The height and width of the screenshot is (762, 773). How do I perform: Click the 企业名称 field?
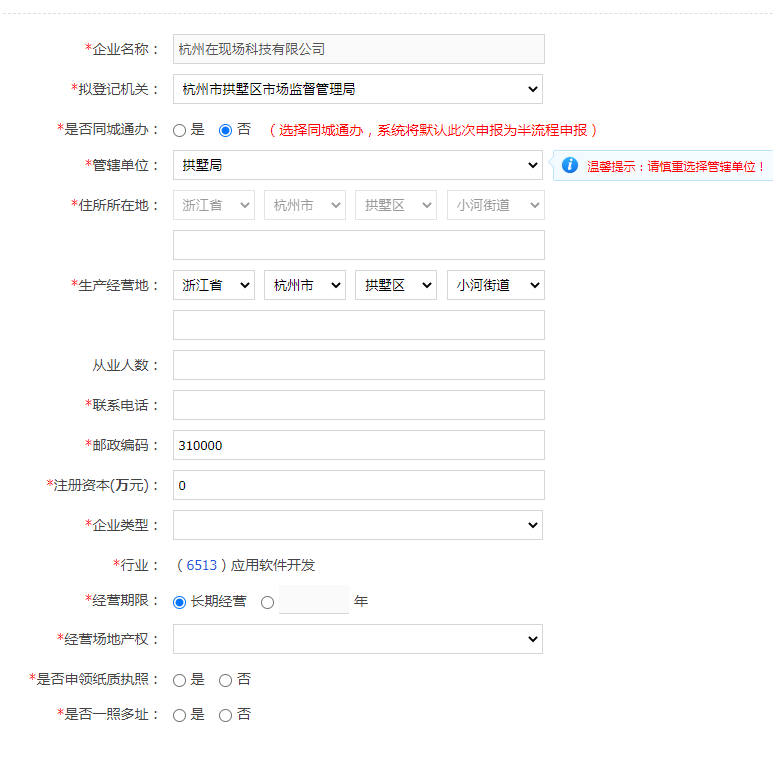[359, 49]
